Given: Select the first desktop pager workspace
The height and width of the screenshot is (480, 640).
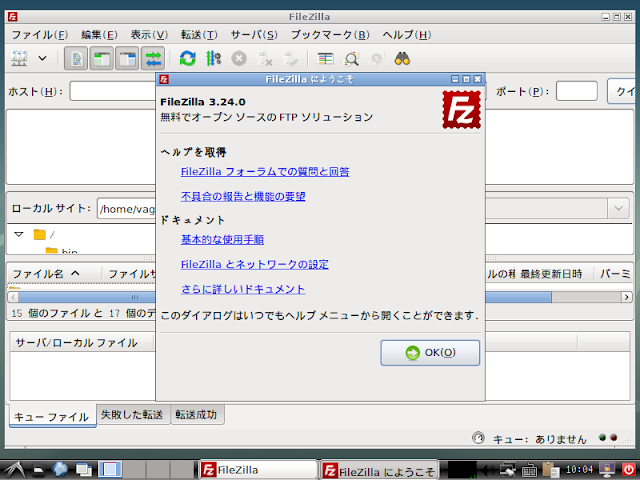Looking at the screenshot, I should tap(110, 469).
